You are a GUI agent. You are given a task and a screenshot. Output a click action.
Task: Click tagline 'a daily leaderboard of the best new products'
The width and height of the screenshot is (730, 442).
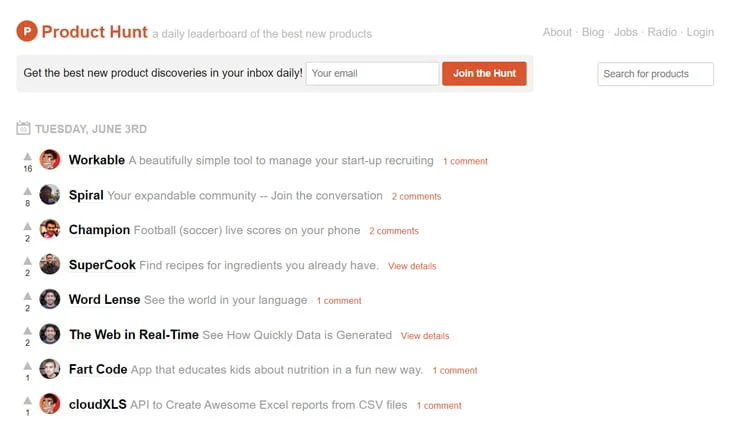(262, 34)
